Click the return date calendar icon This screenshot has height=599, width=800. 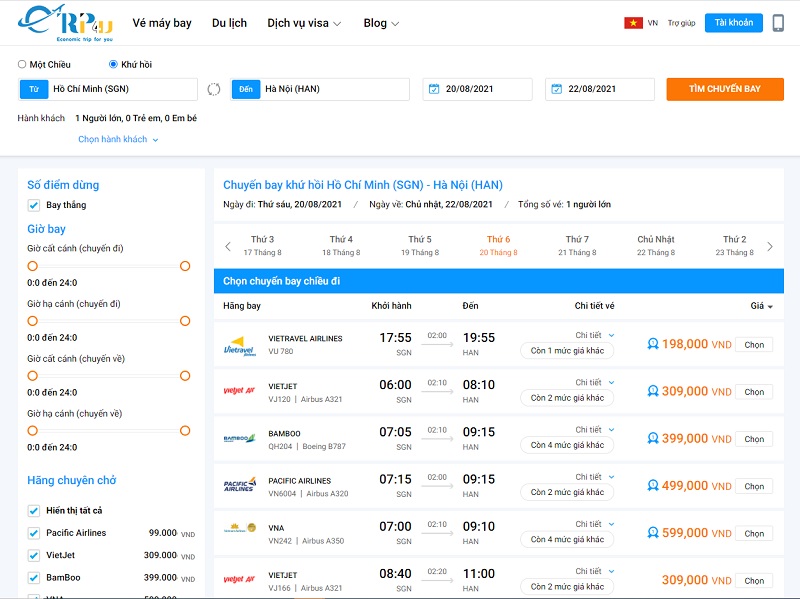(x=556, y=89)
